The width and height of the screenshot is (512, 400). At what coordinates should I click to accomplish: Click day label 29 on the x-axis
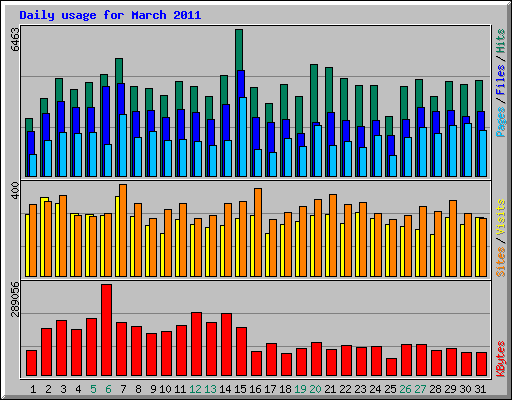[450, 389]
